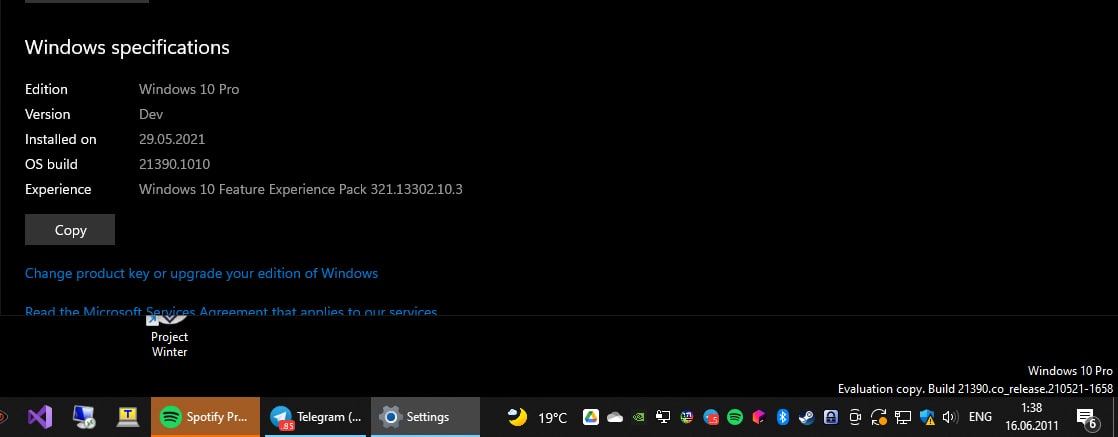This screenshot has width=1118, height=437.
Task: Open the remote computer connection taskbar icon
Action: click(x=84, y=416)
